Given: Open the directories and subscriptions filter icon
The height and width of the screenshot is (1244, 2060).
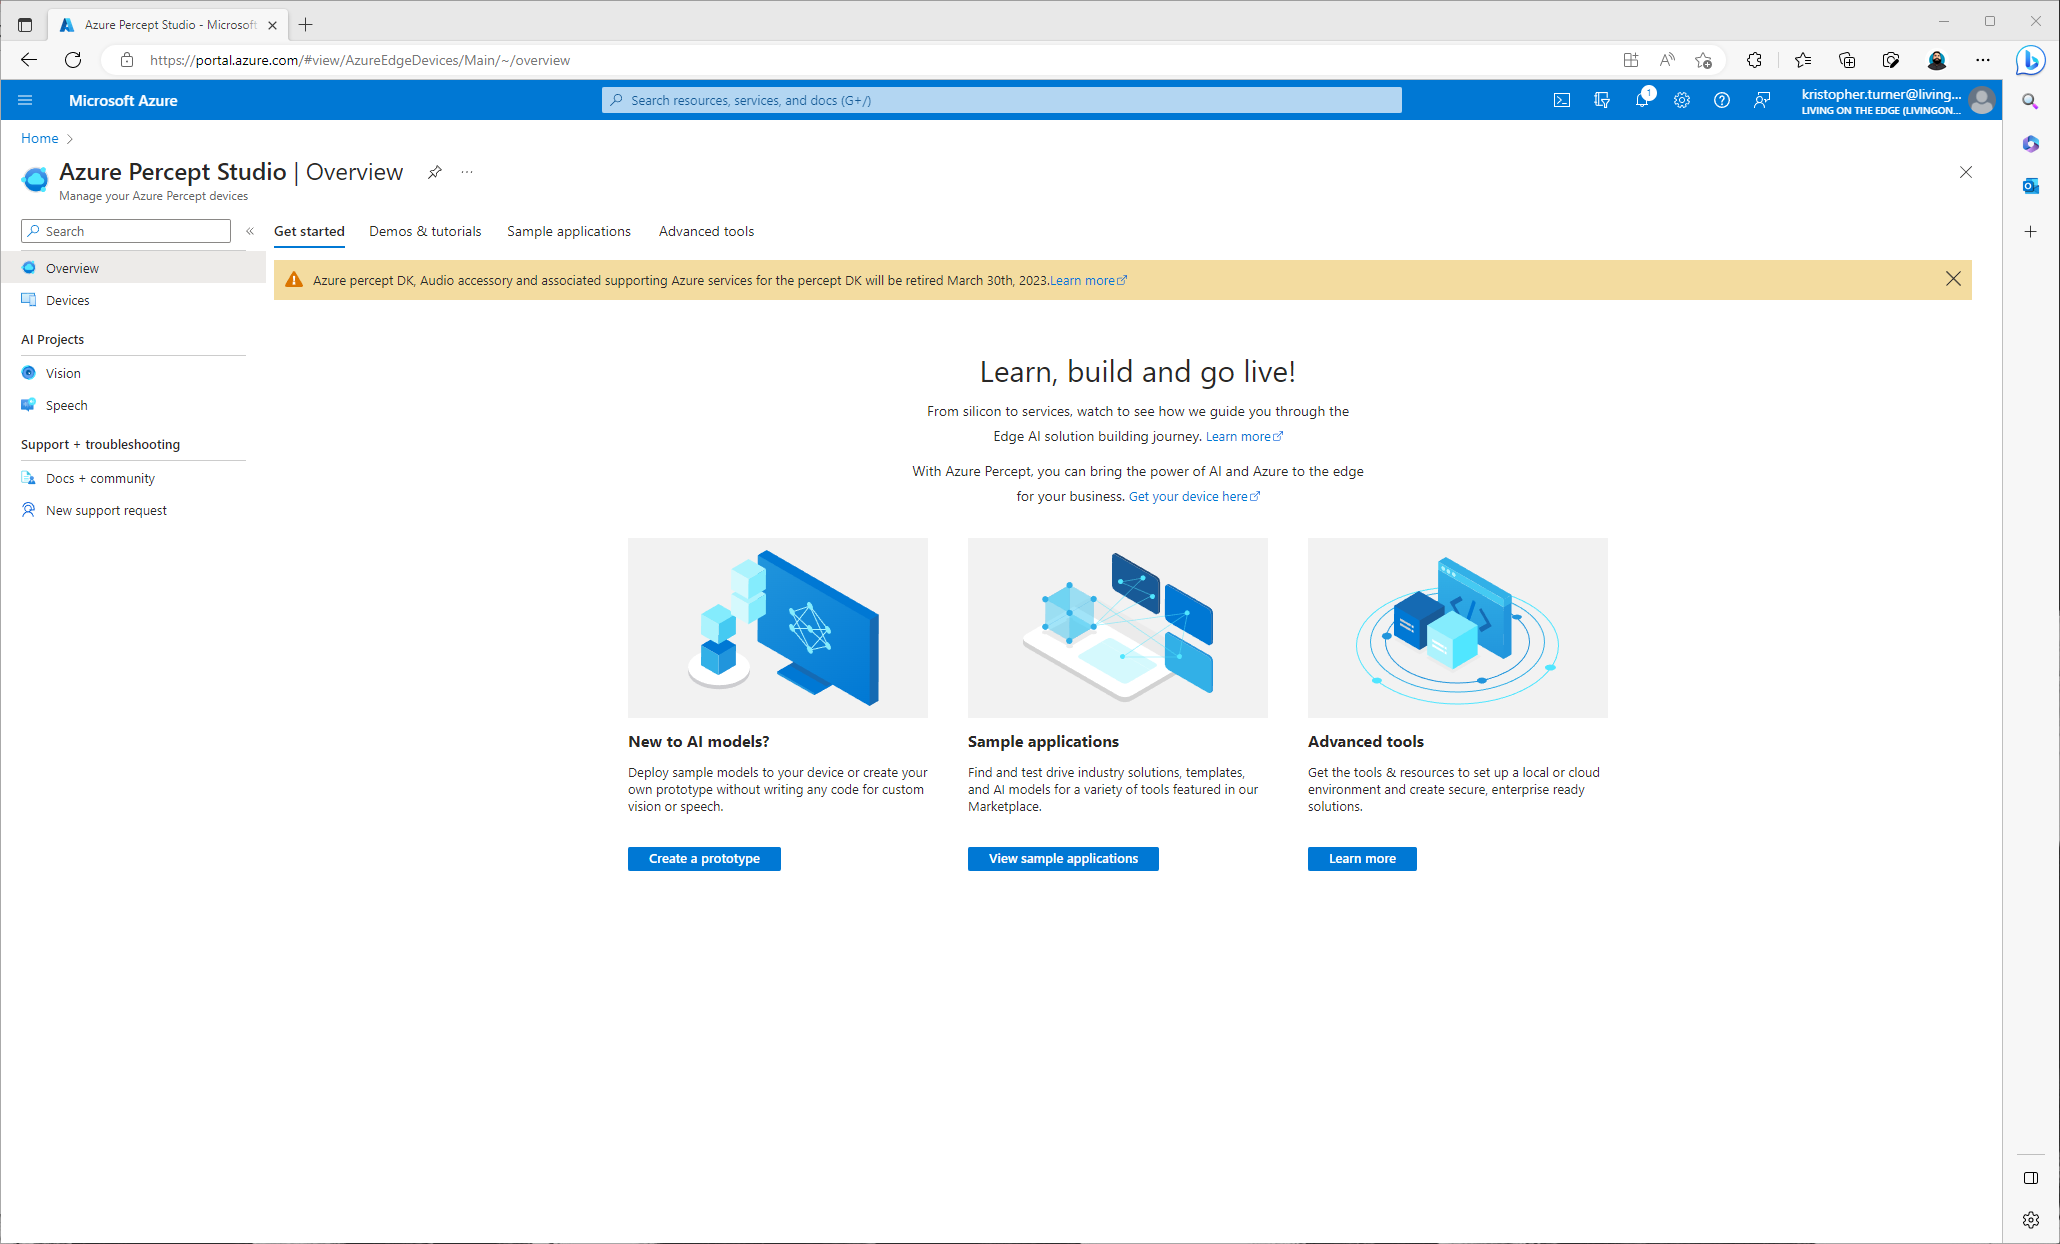Looking at the screenshot, I should coord(1601,100).
